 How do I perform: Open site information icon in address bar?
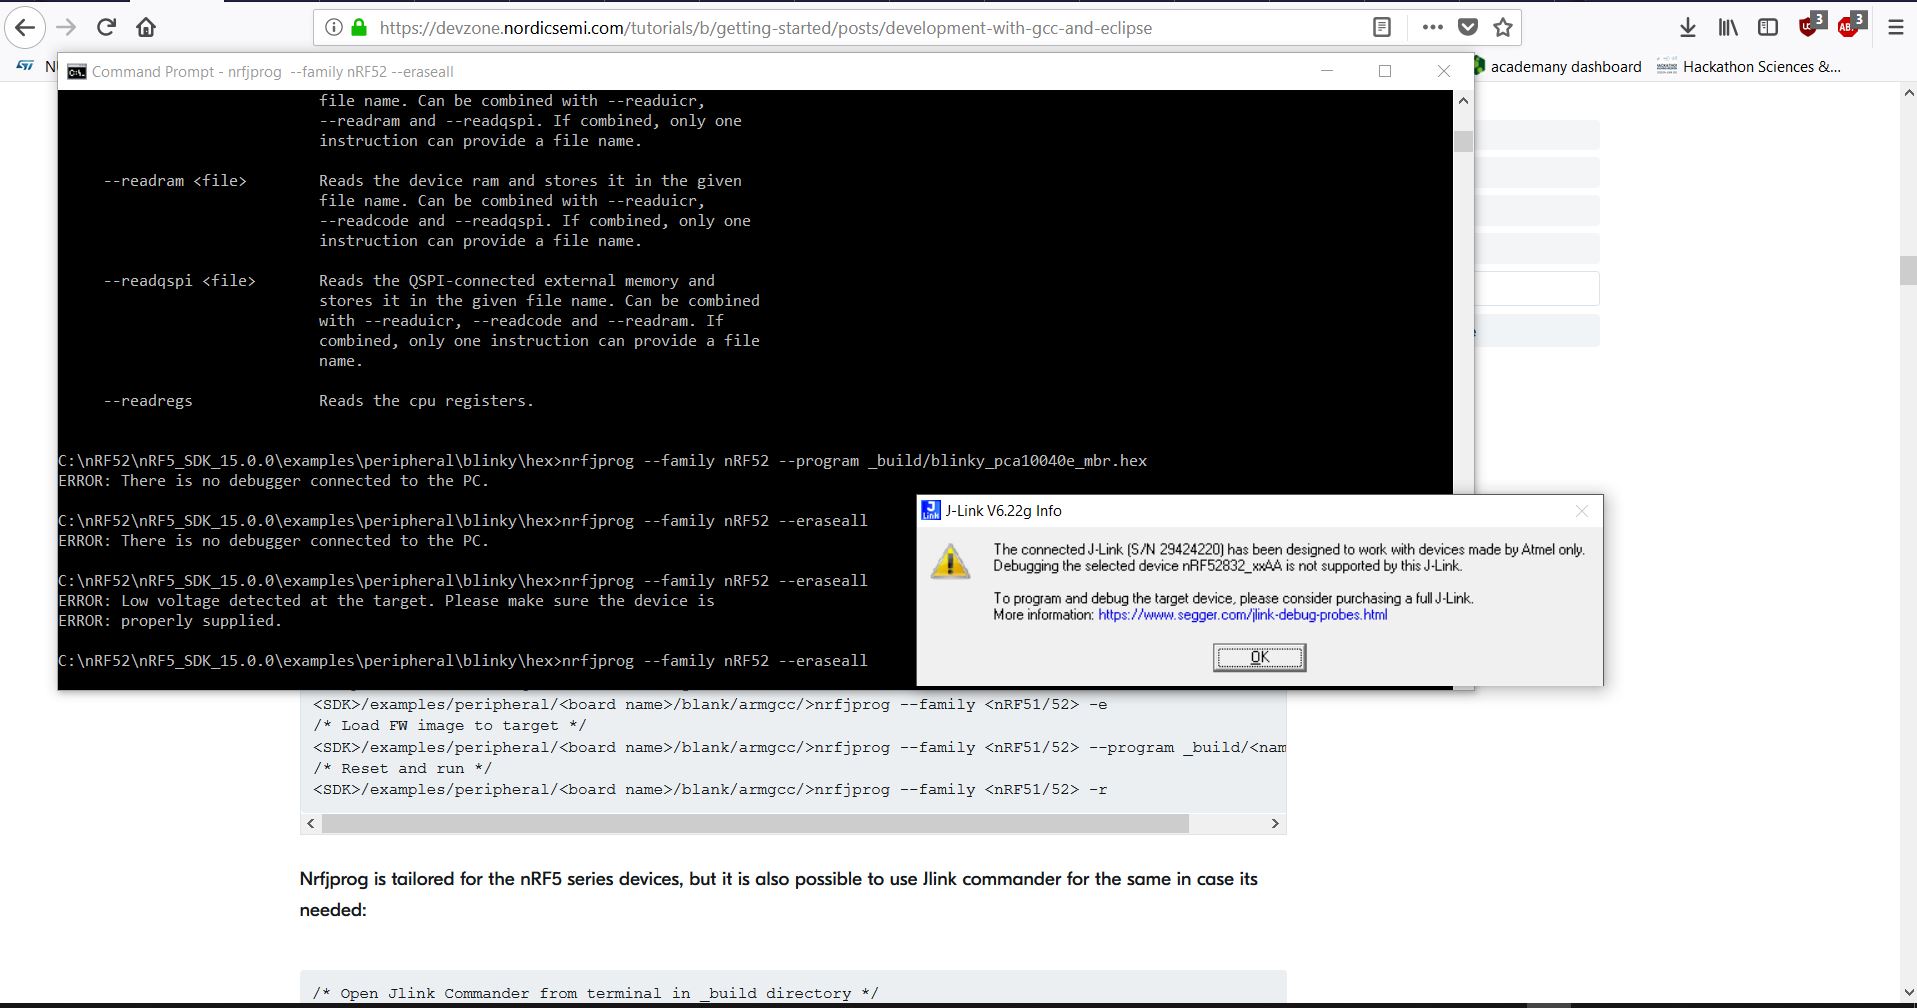pyautogui.click(x=334, y=28)
